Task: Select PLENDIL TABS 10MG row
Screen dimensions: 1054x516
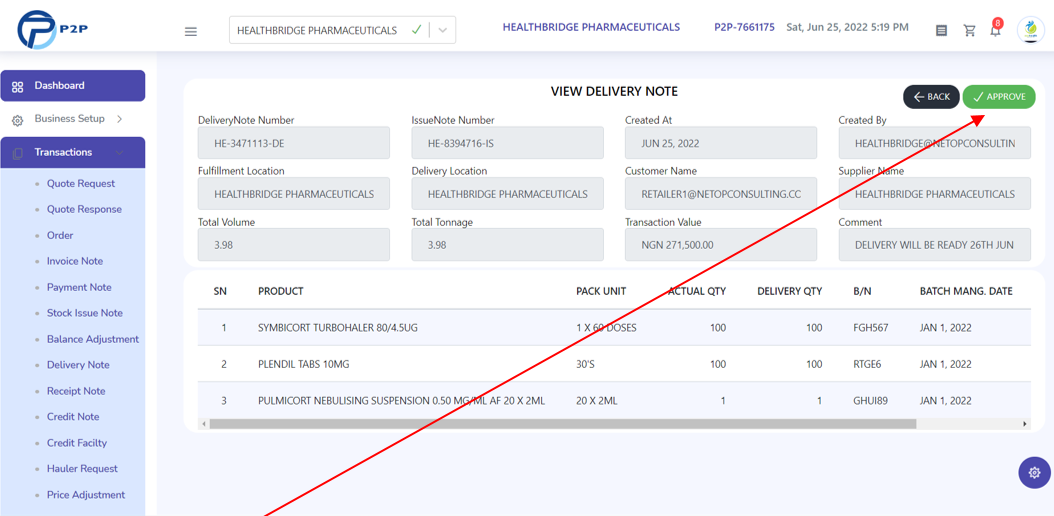Action: 614,364
